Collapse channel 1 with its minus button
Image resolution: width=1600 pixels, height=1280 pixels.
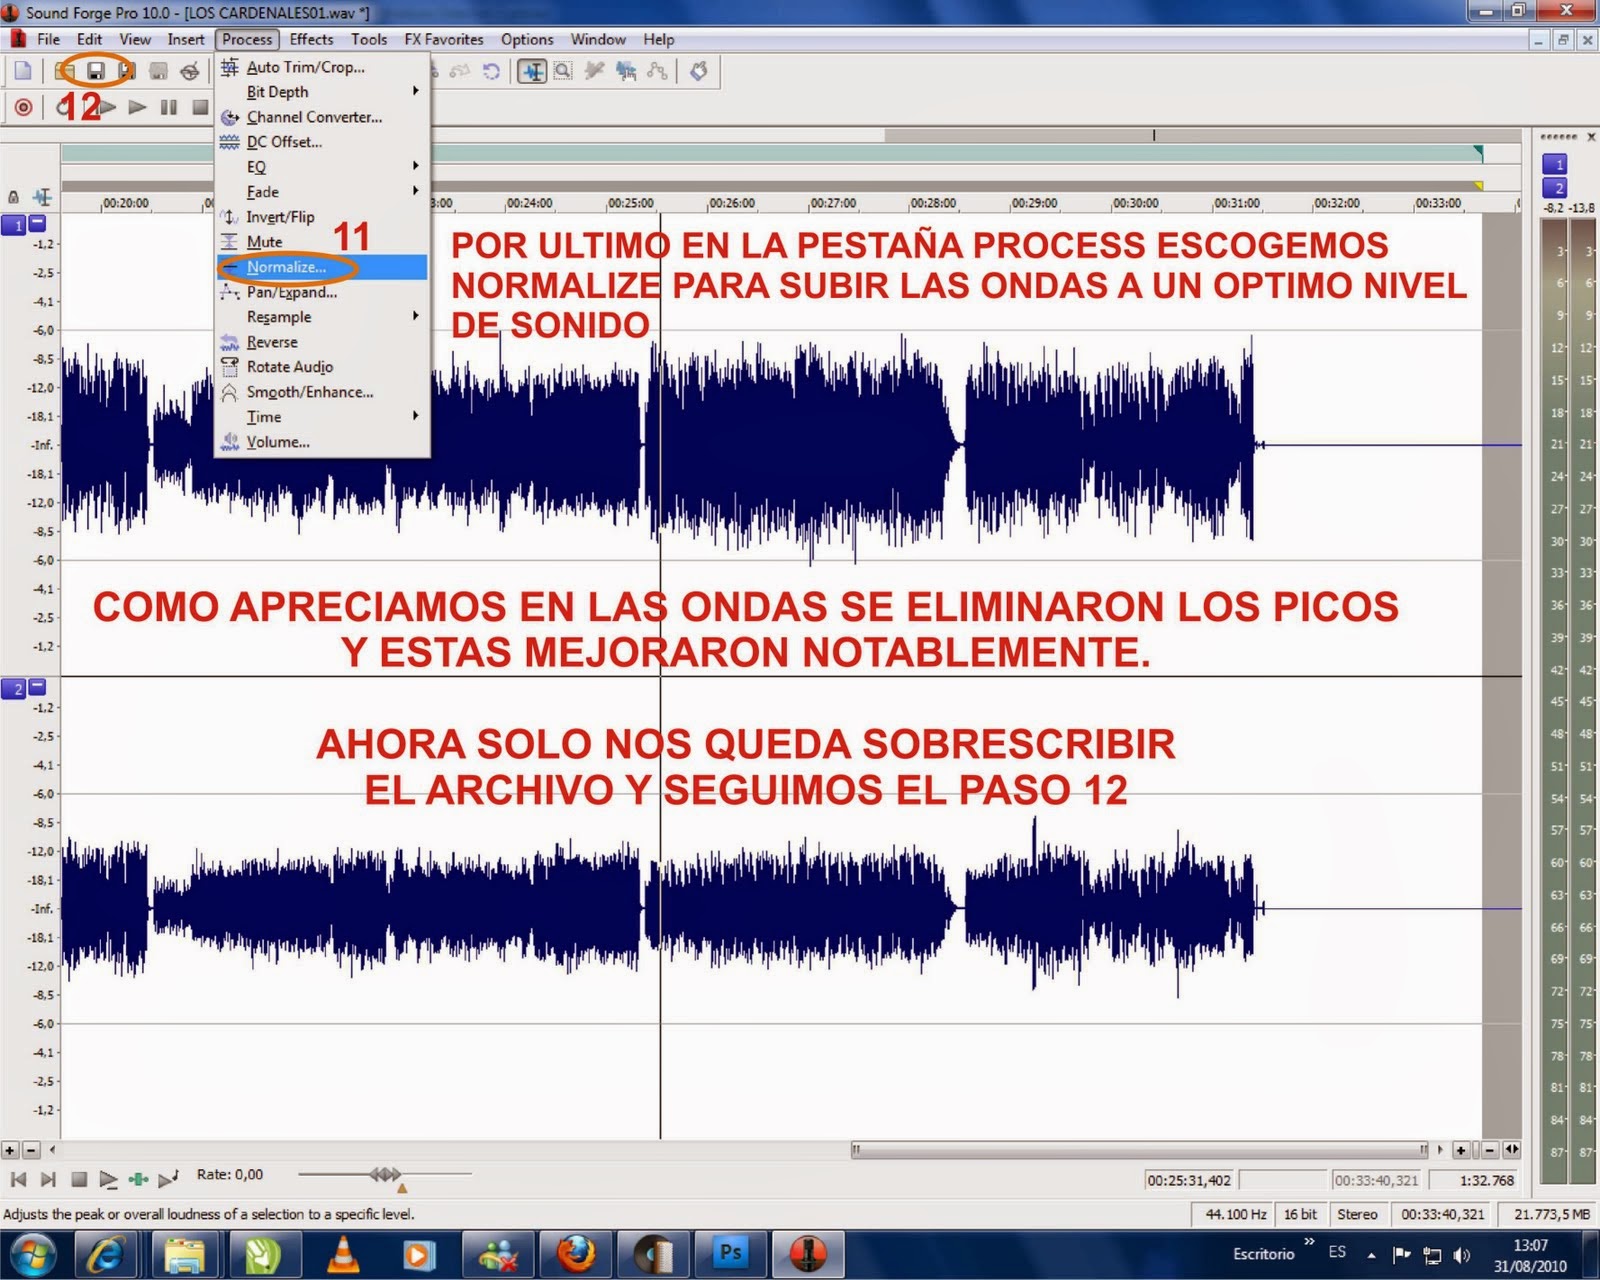tap(37, 222)
